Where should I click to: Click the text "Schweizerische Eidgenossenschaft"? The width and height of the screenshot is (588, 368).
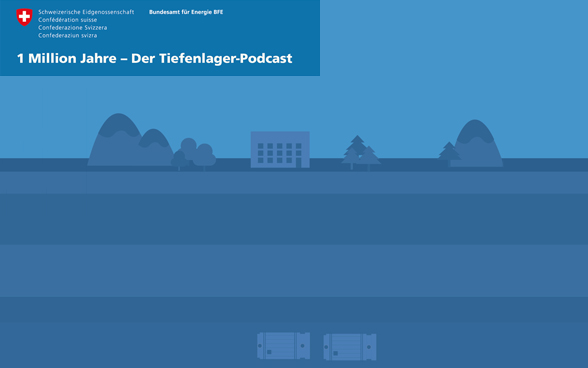[x=86, y=12]
